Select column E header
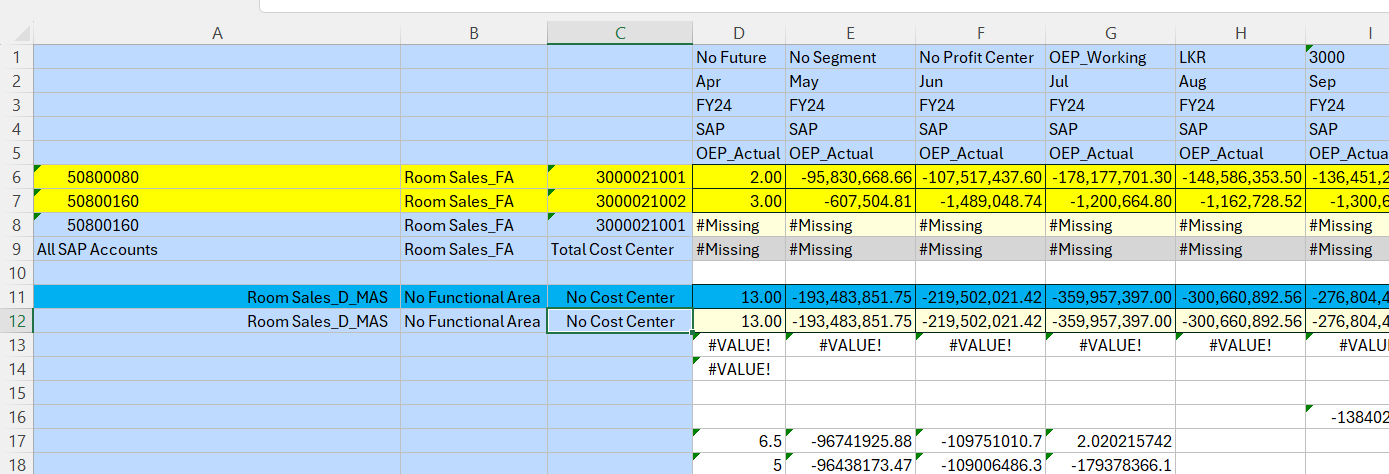 pos(850,33)
